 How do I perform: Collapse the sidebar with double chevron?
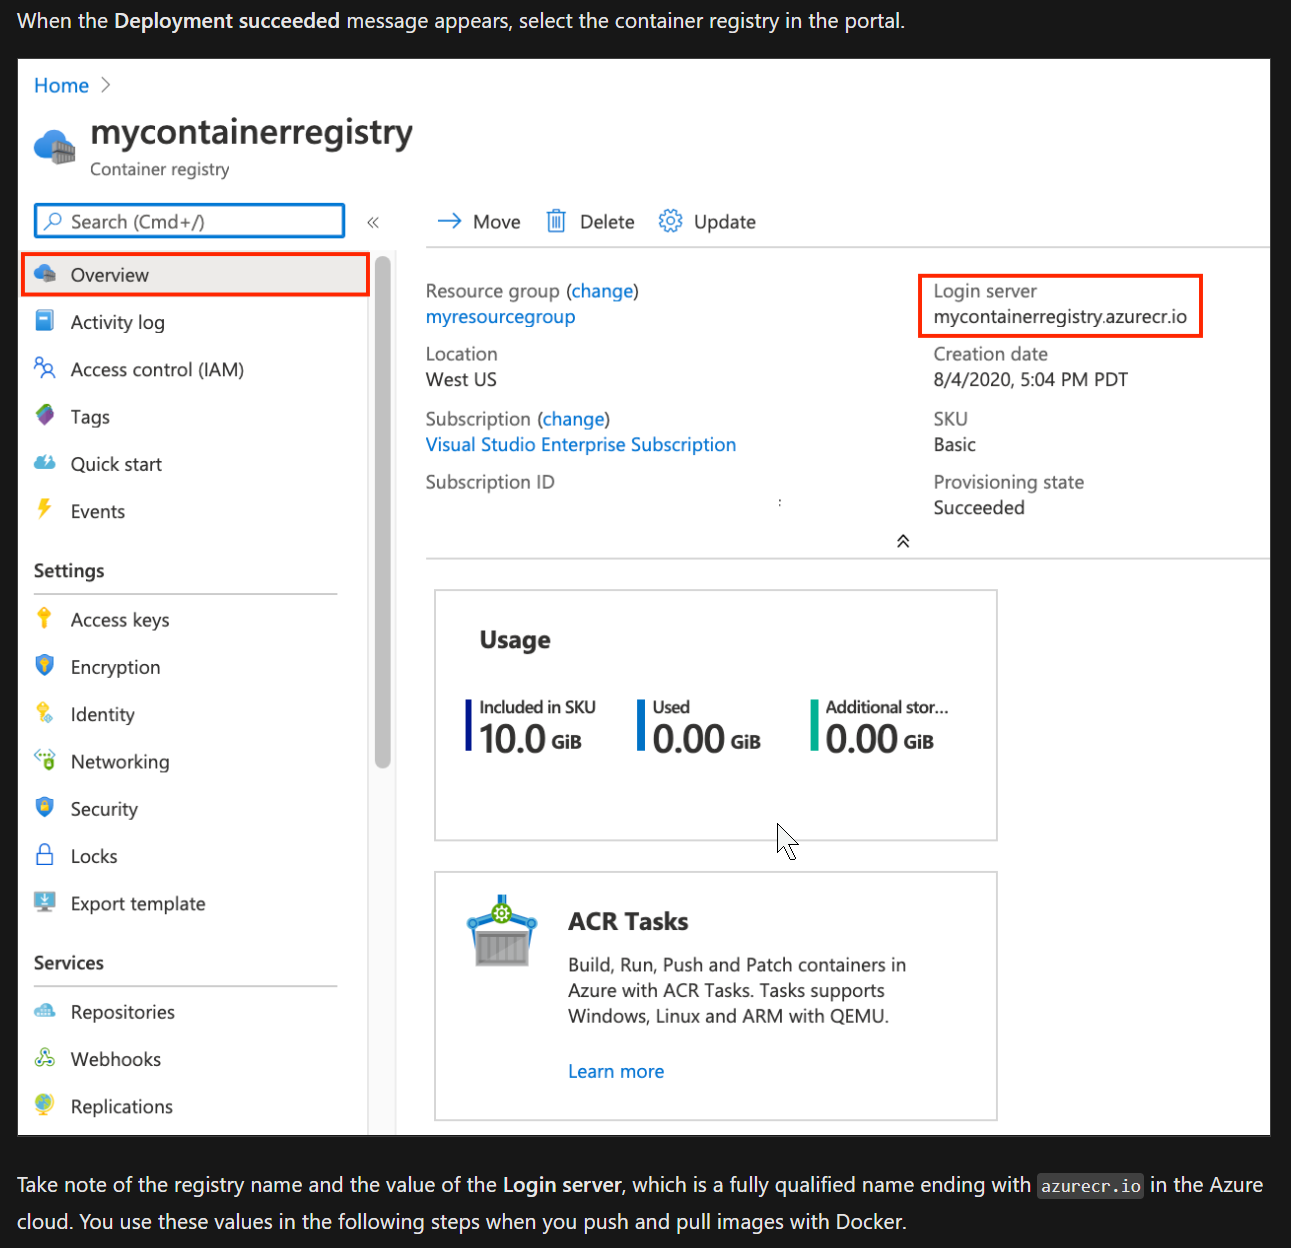click(373, 222)
